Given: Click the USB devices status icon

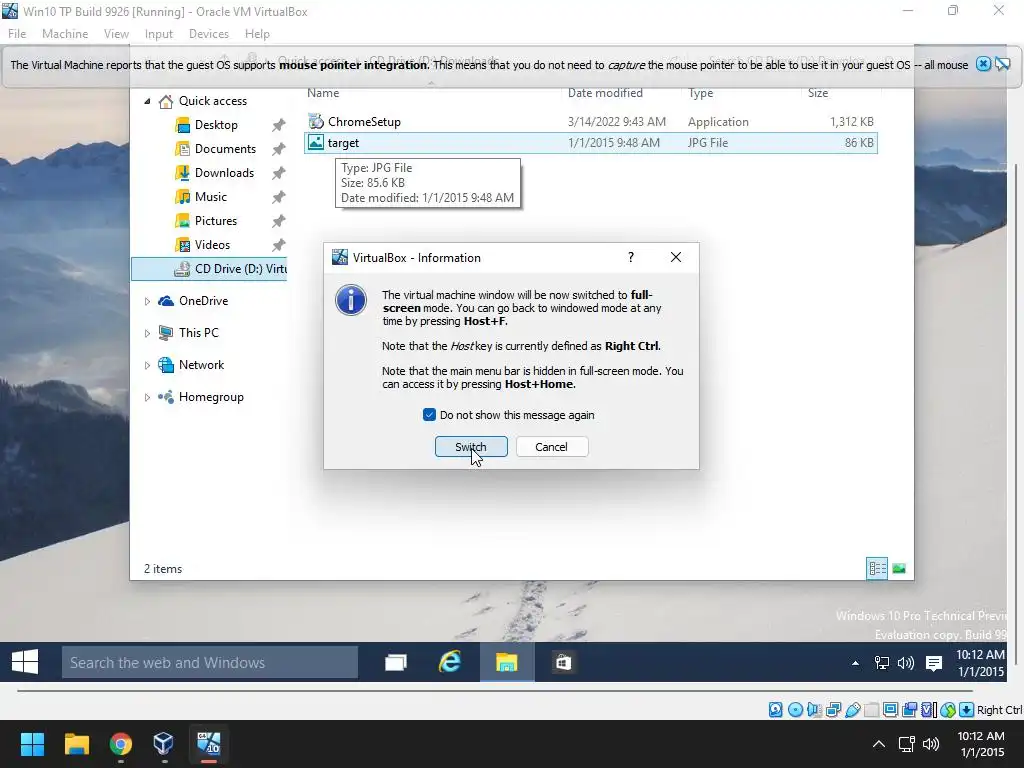Looking at the screenshot, I should (852, 710).
